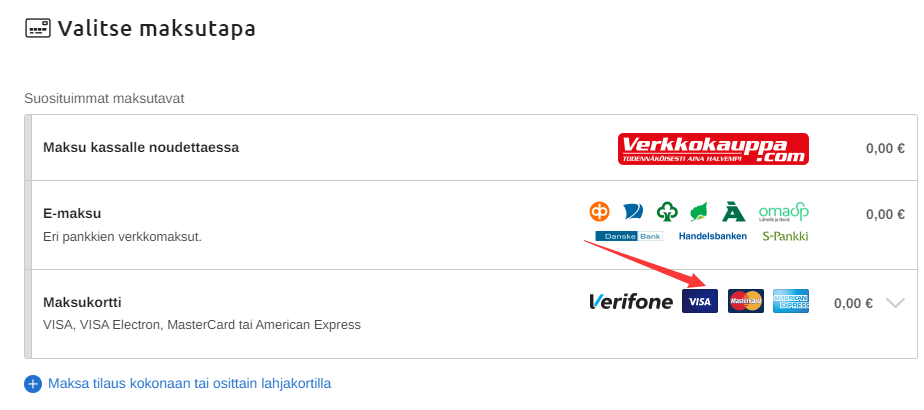Click the Valitse maksutapa card icon
Screen dimensions: 924x410
[37, 28]
